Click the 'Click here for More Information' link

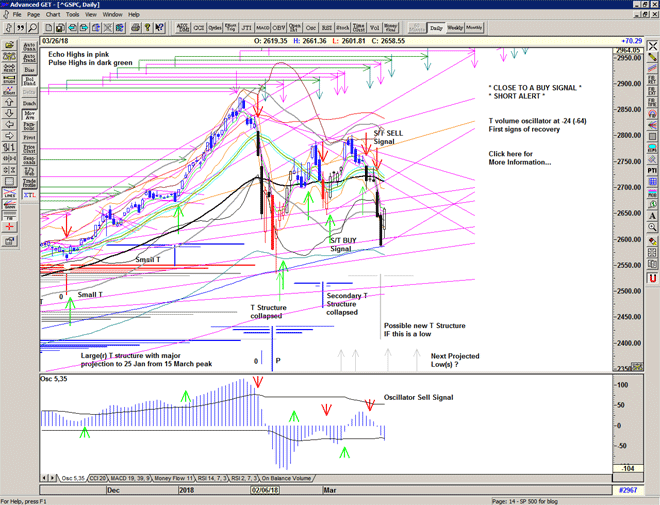point(519,158)
